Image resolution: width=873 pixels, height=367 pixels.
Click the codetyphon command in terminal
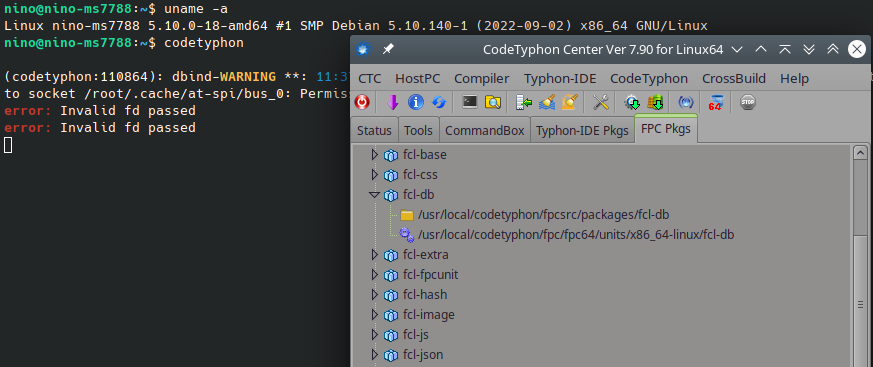(204, 43)
